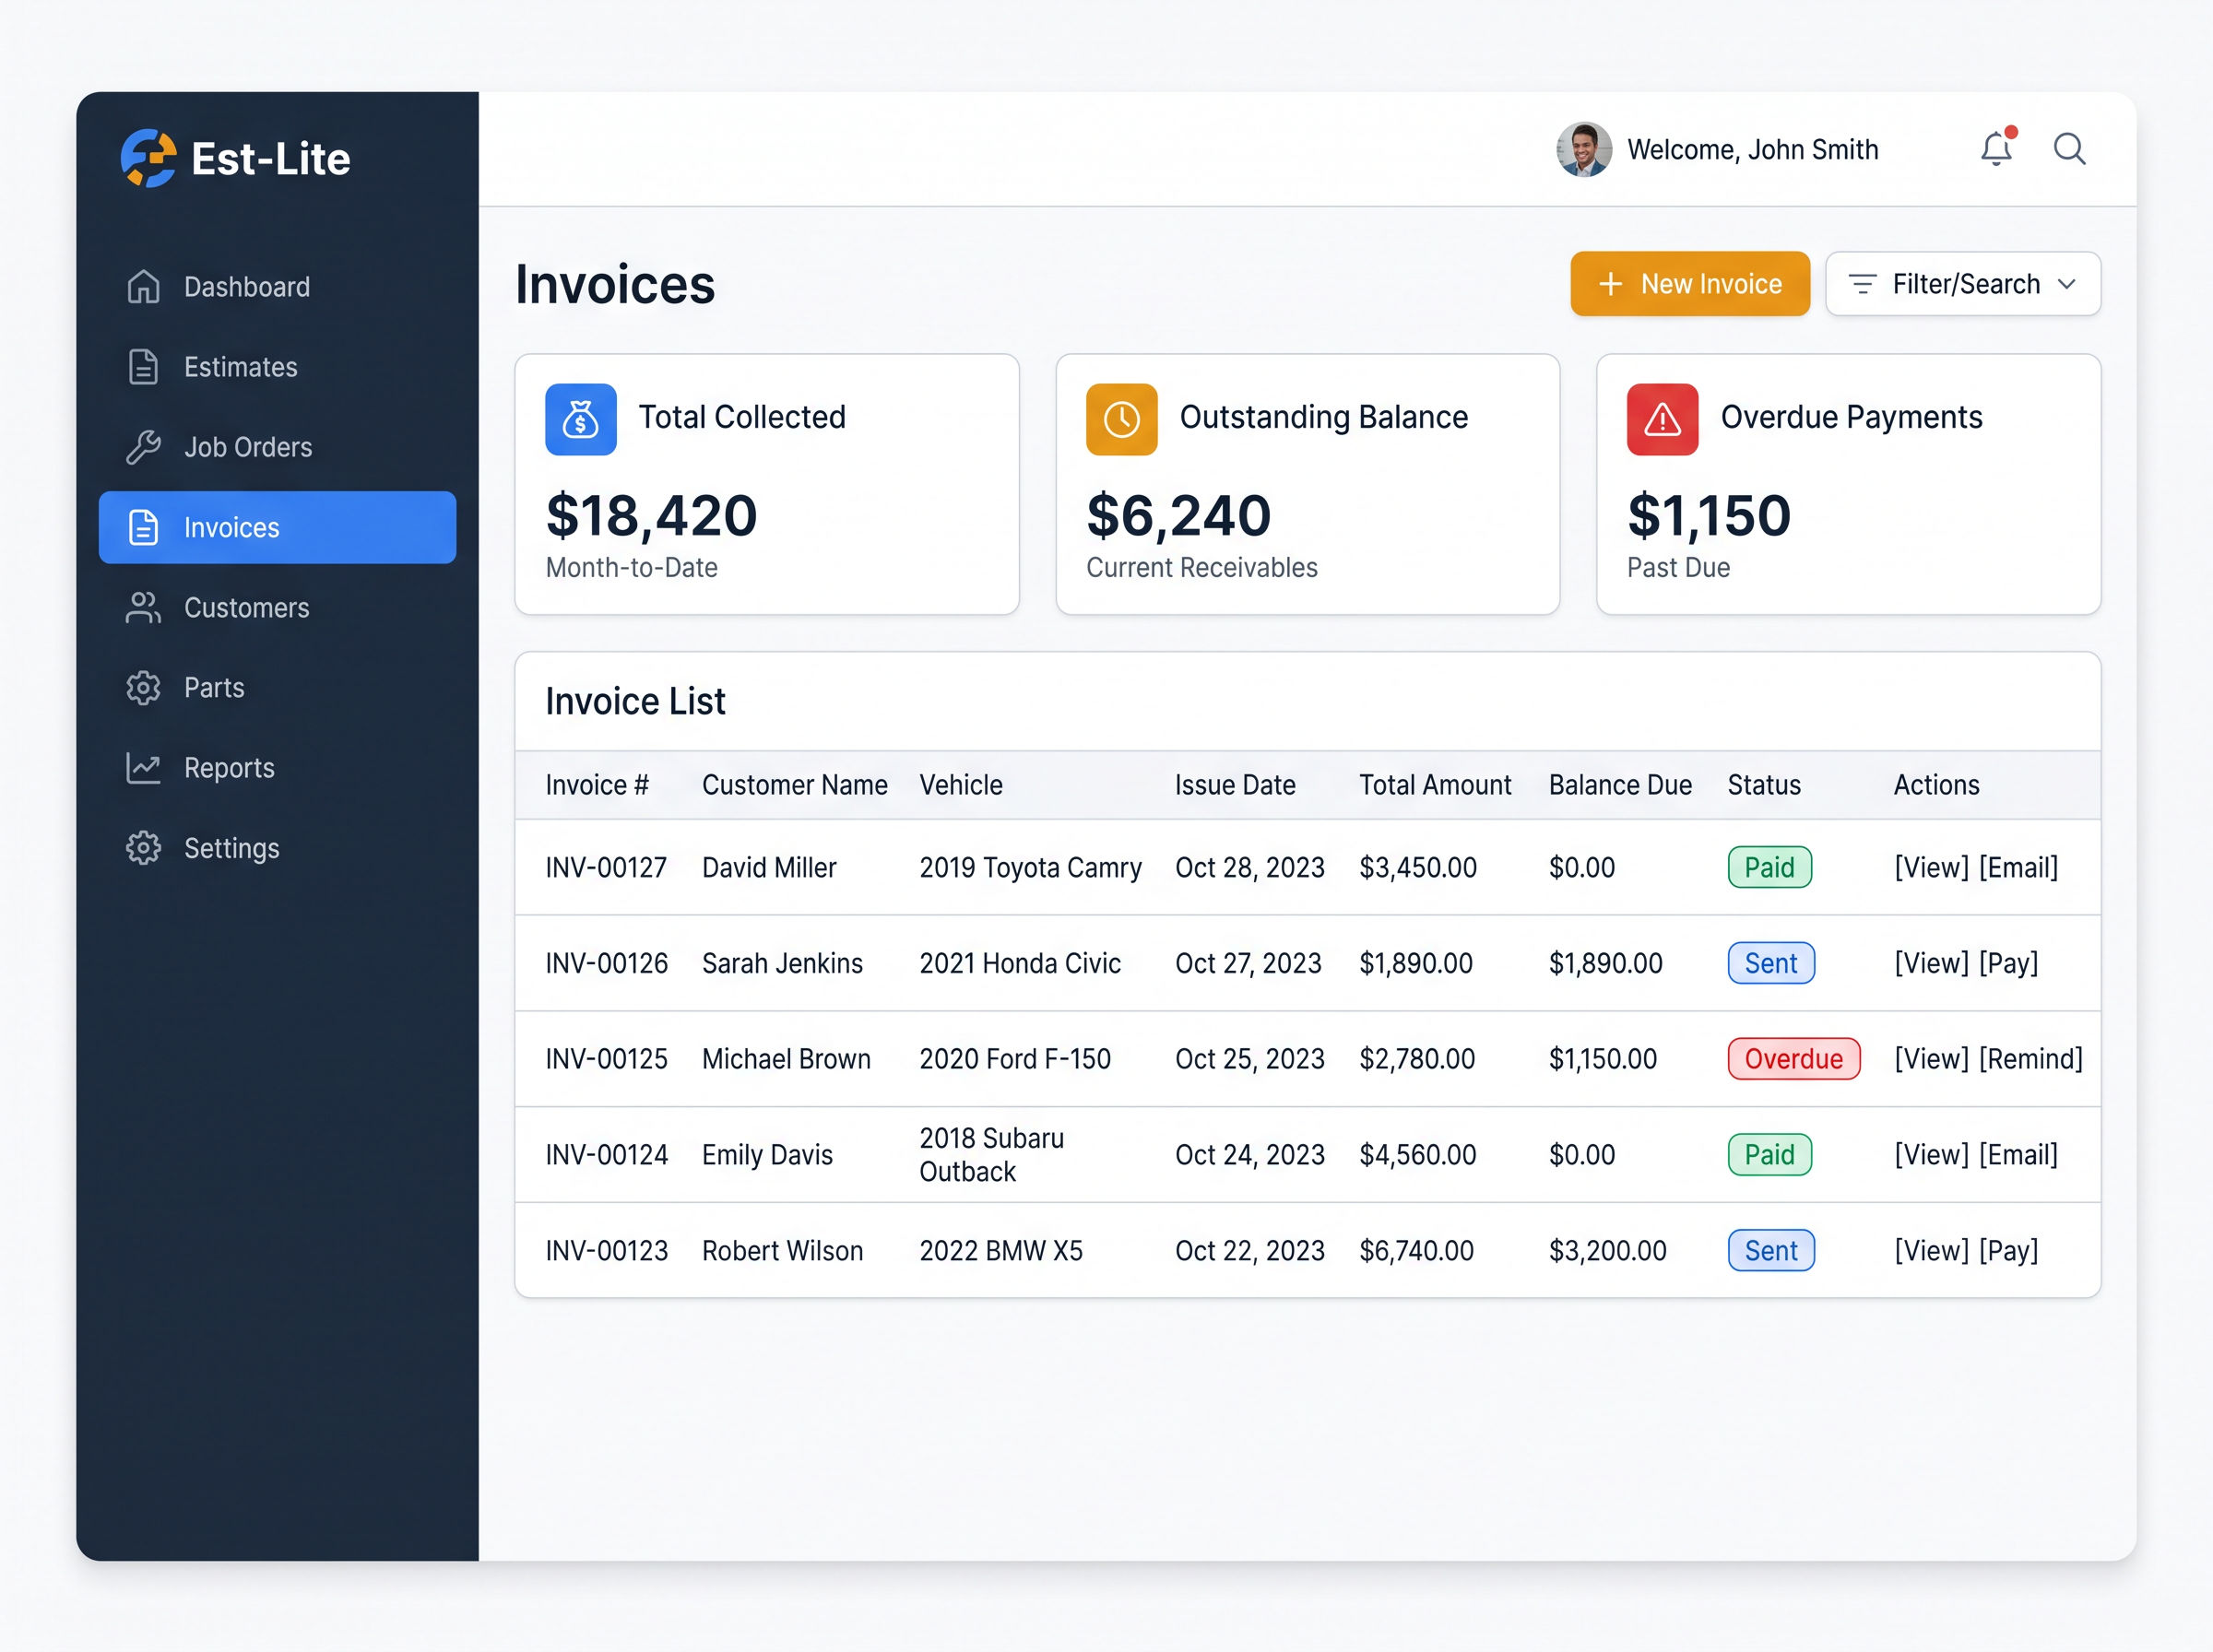Select the Issue Date column header
This screenshot has height=1652, width=2213.
click(x=1235, y=785)
